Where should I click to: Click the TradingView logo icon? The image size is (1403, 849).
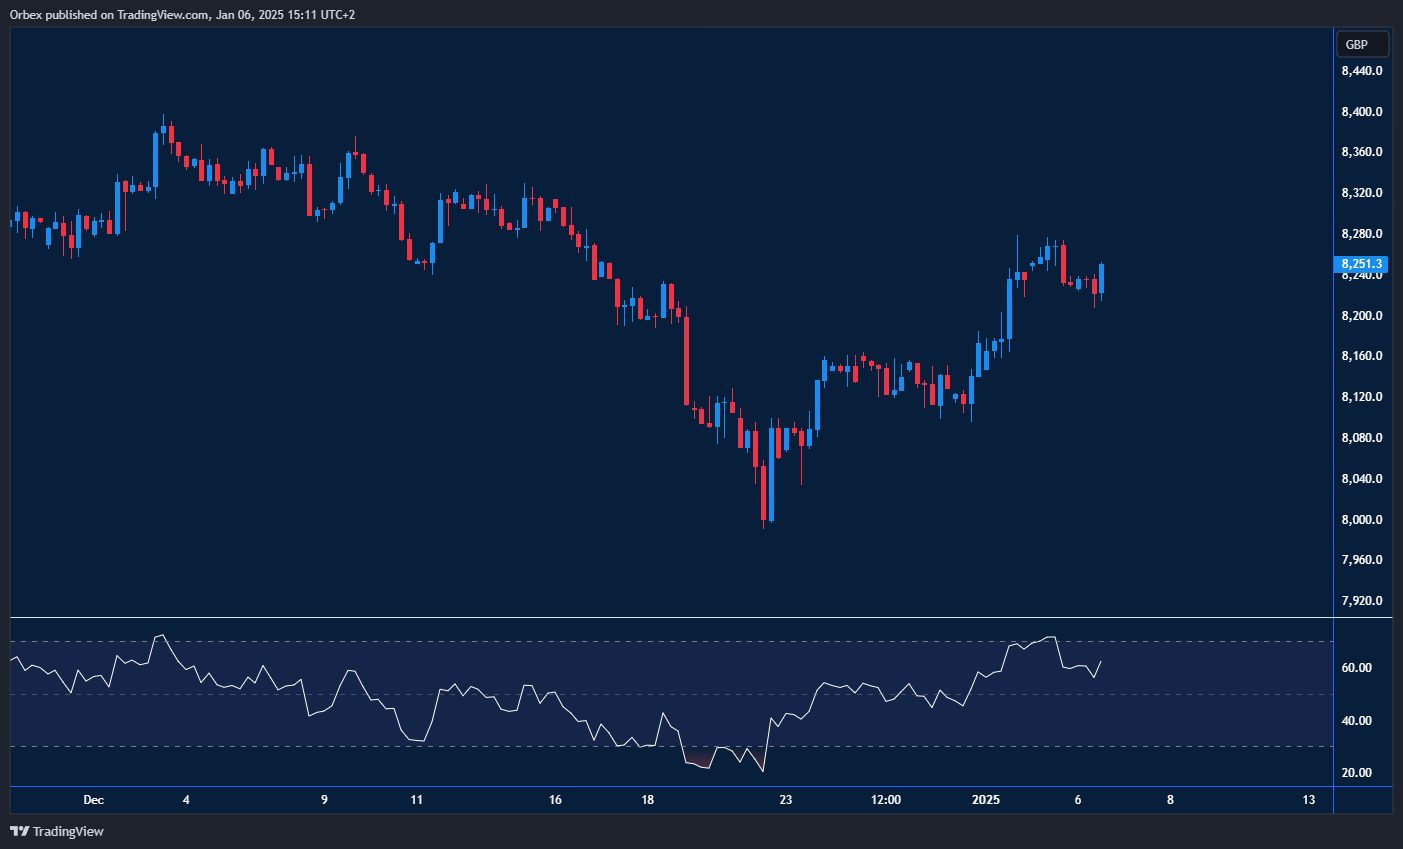pos(18,831)
